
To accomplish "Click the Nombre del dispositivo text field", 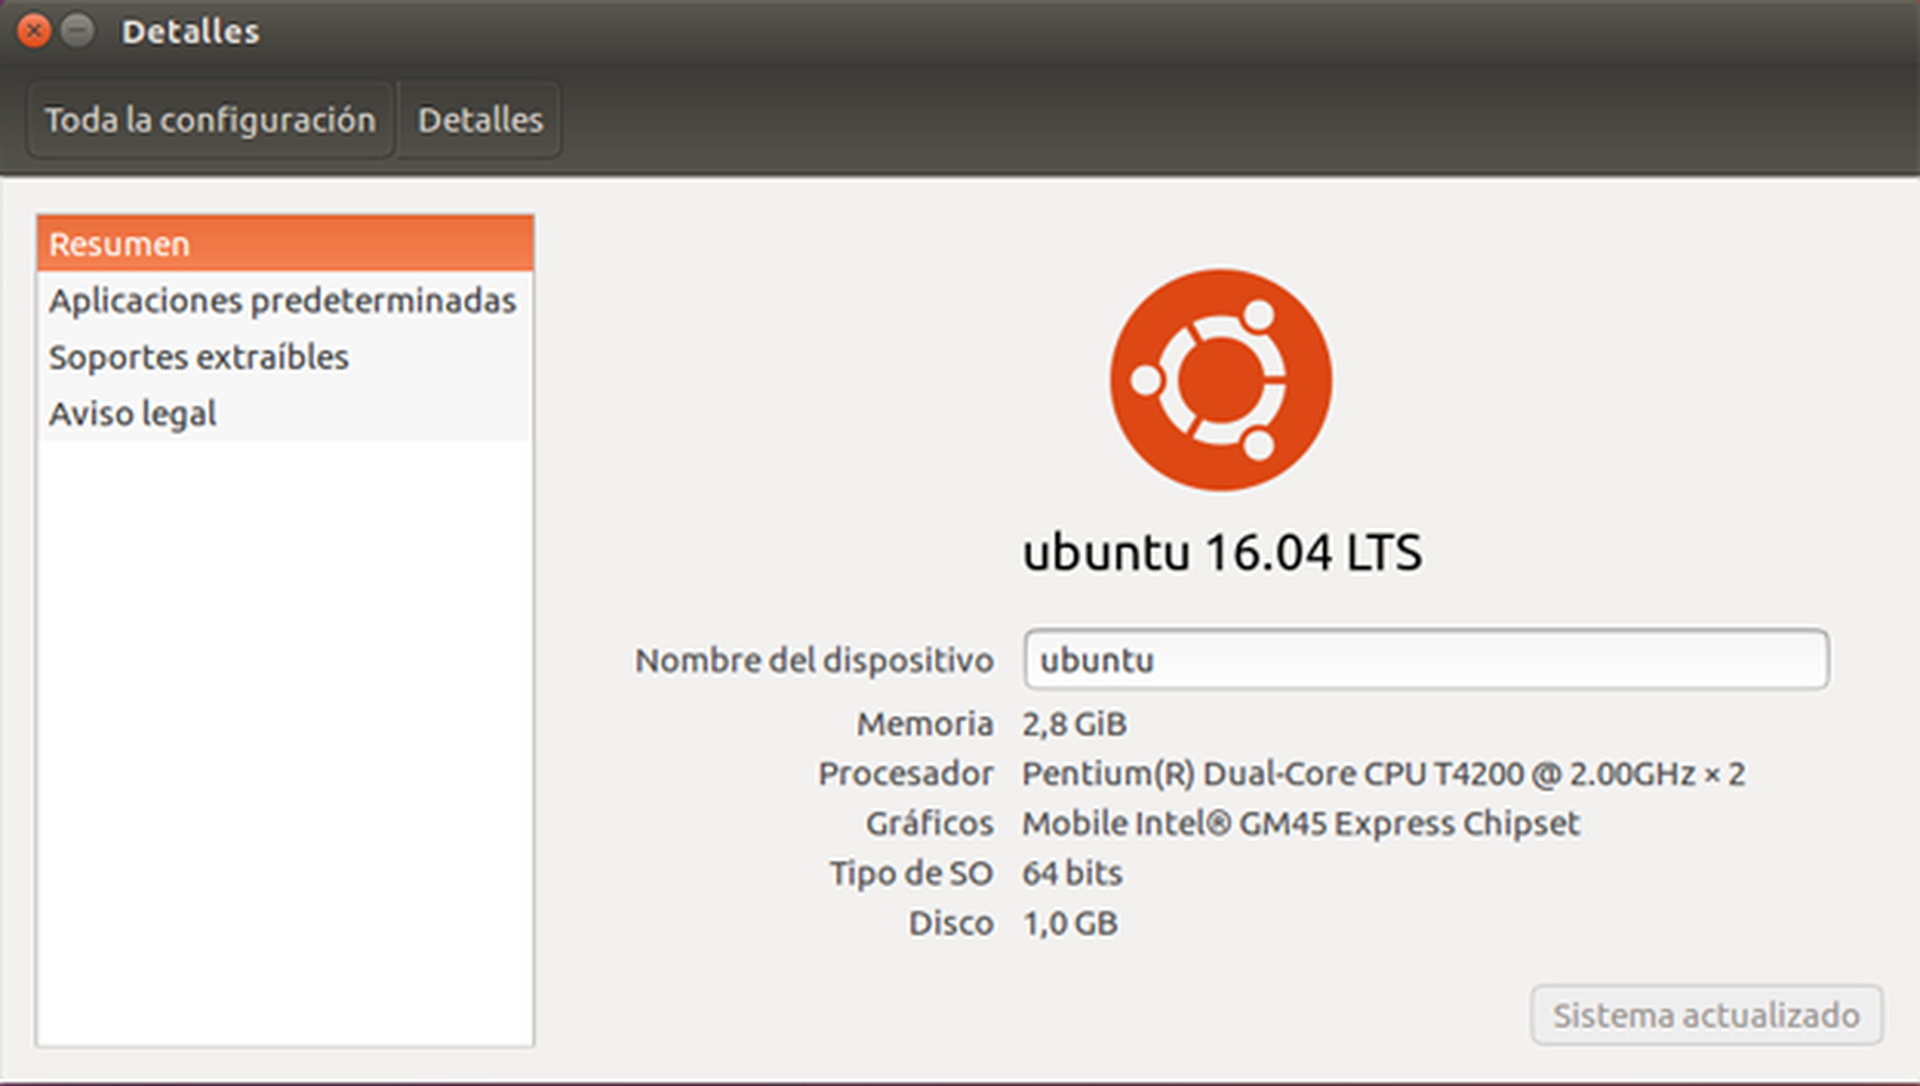I will point(1426,660).
